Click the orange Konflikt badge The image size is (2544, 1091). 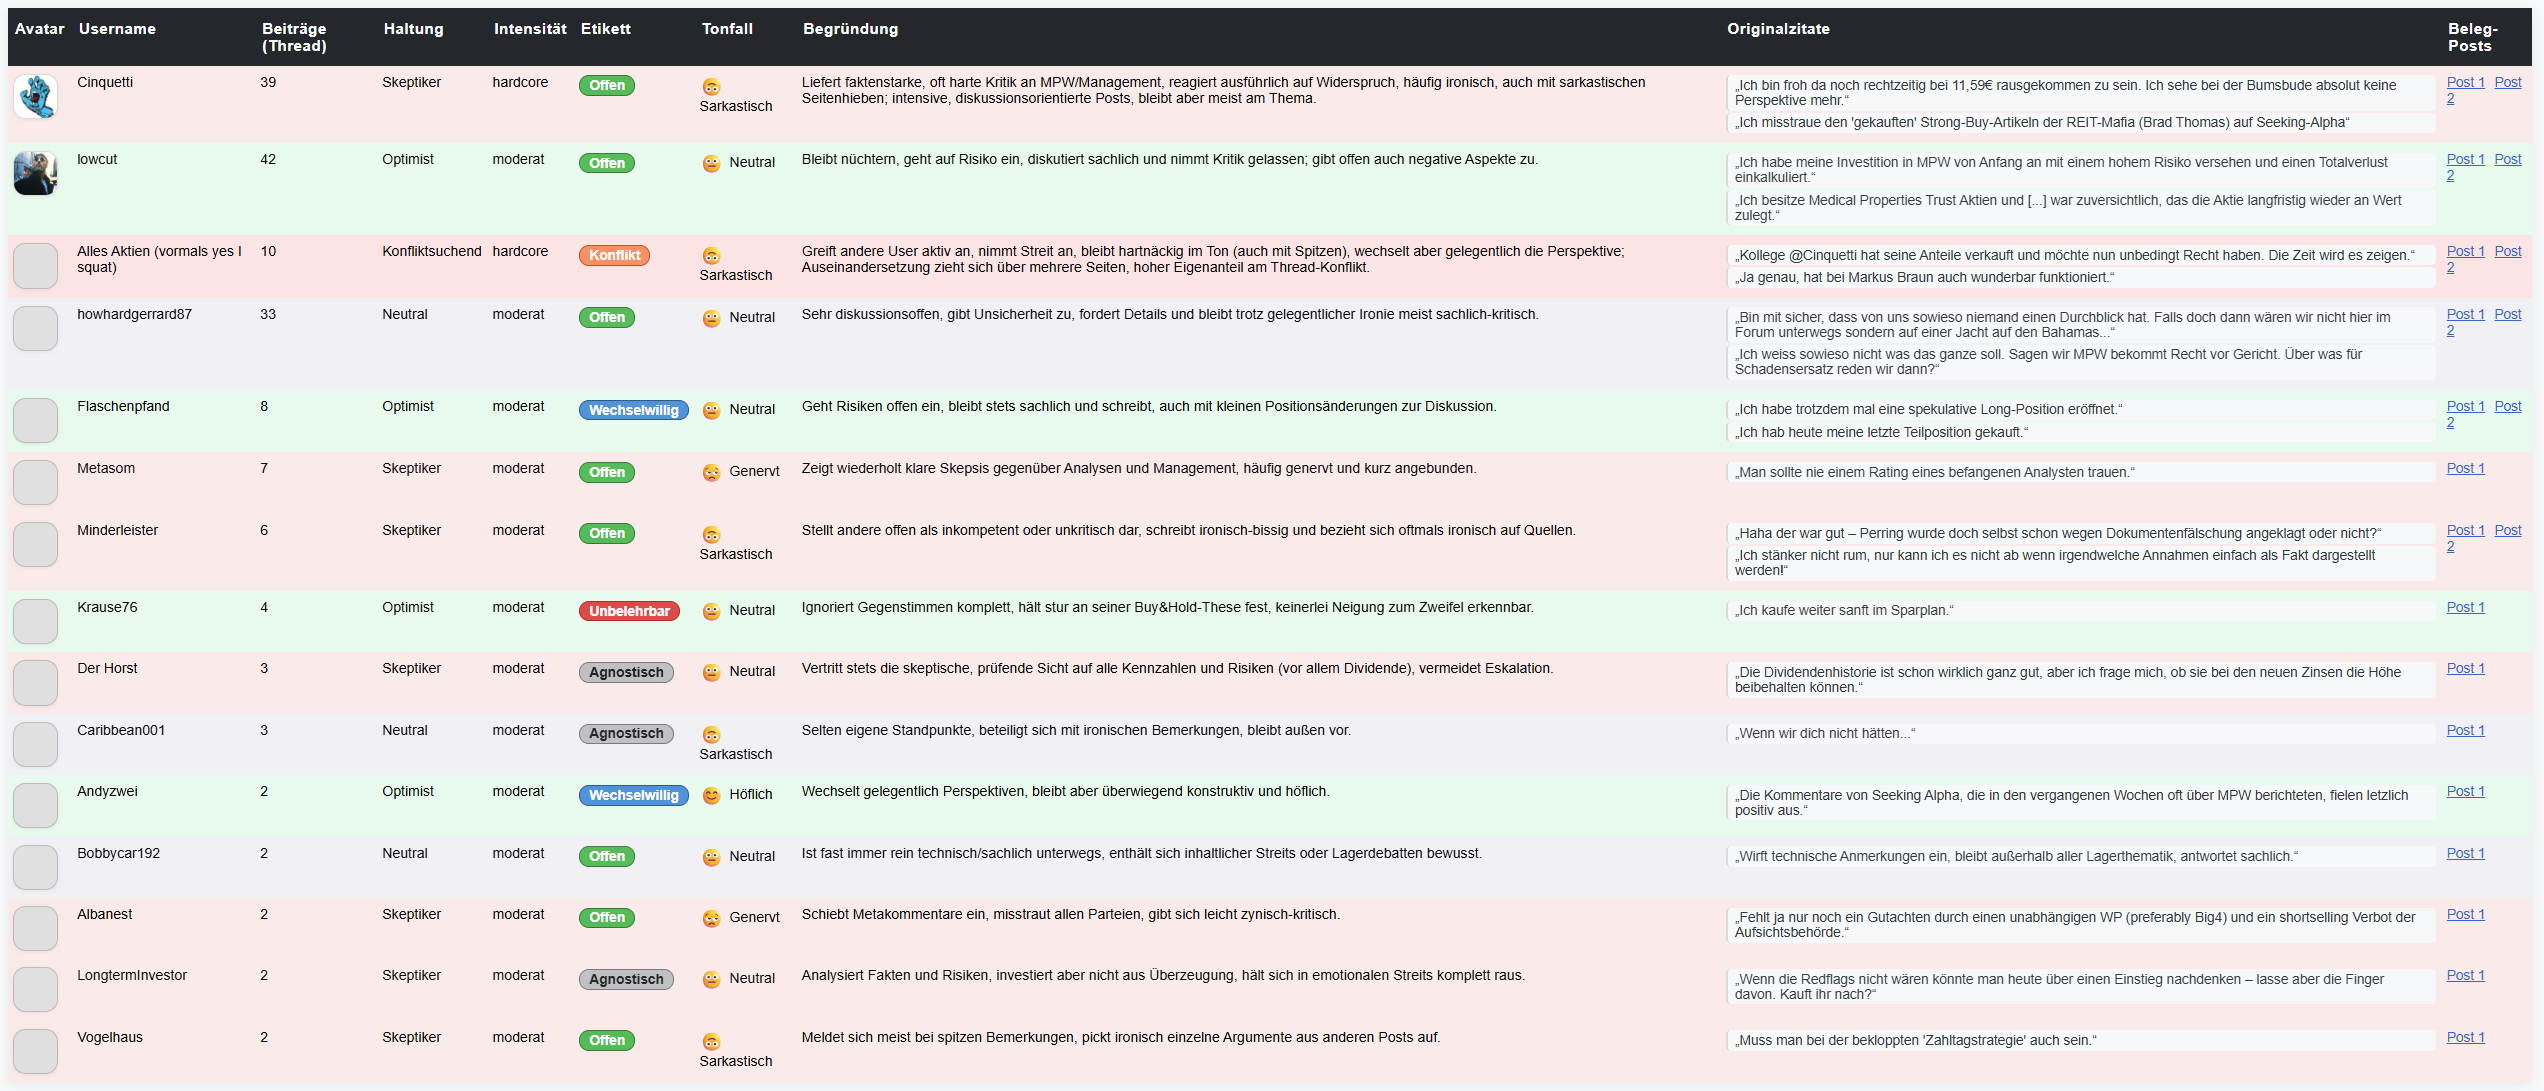click(614, 255)
